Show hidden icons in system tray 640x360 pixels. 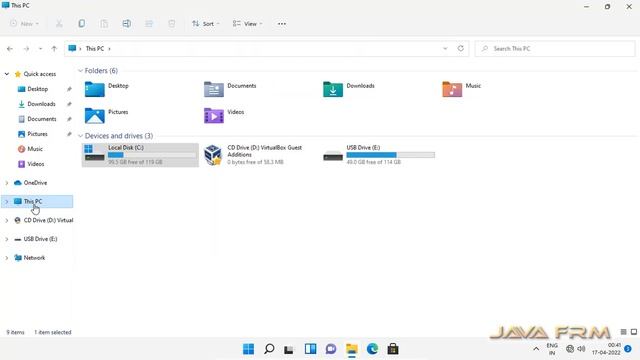536,349
